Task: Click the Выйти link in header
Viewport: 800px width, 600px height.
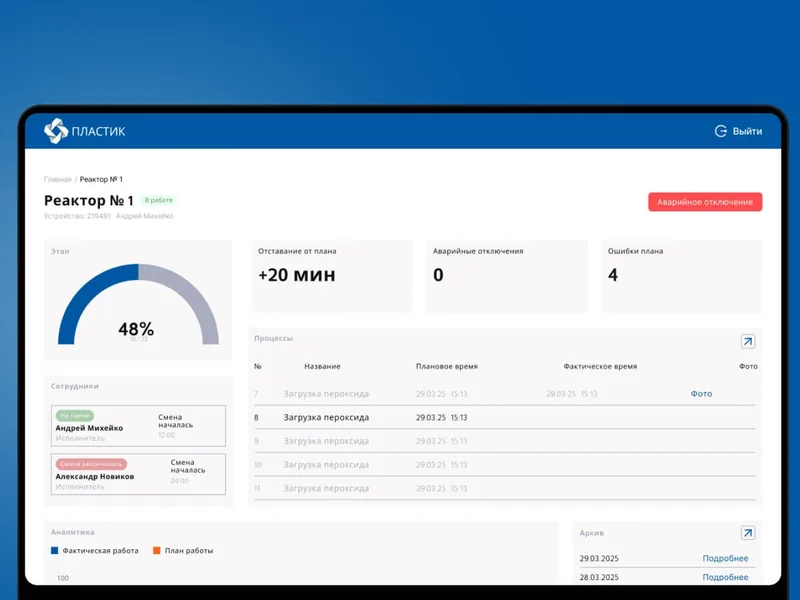Action: (747, 131)
